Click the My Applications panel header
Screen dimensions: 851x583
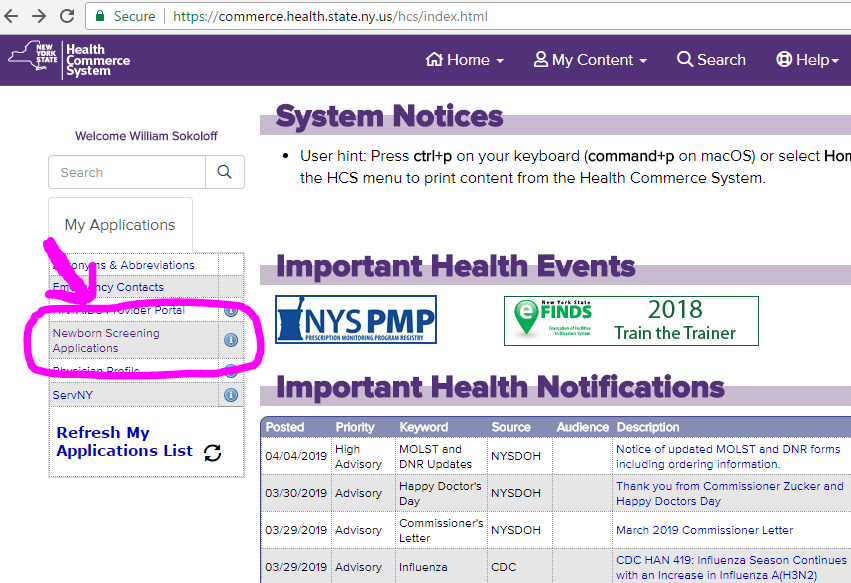point(120,225)
